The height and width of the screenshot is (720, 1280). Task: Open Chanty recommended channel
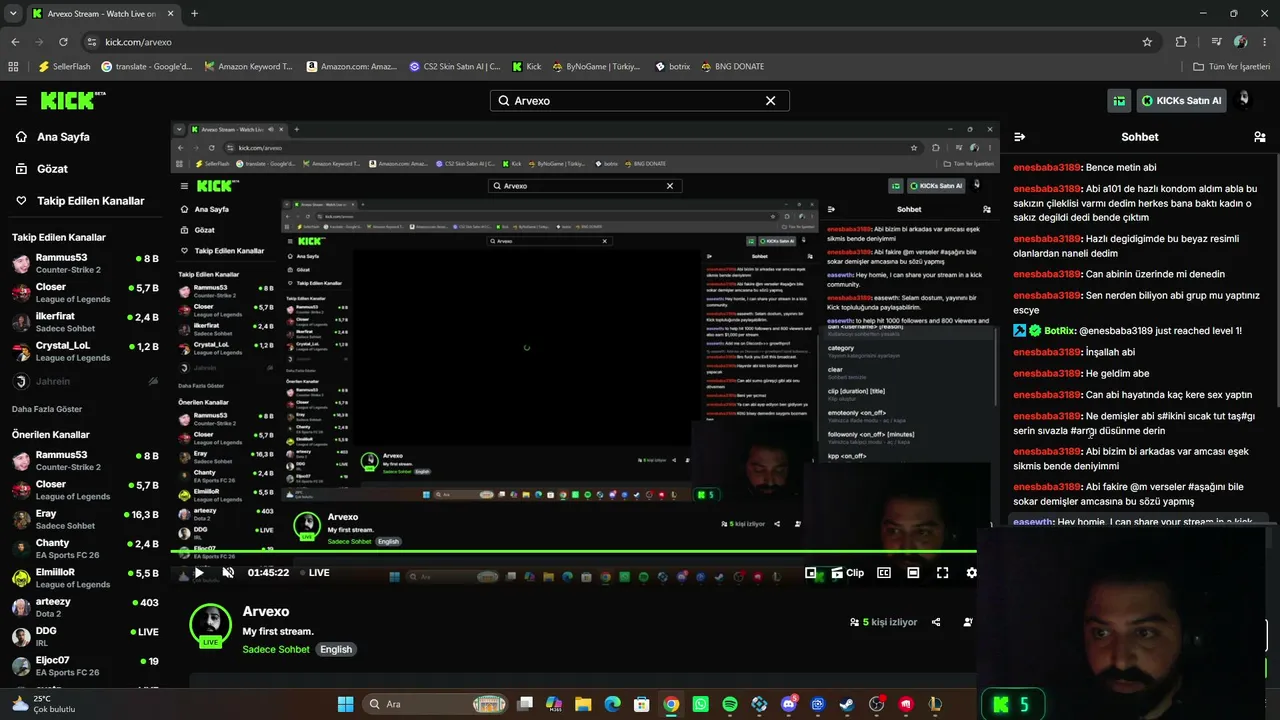click(85, 549)
